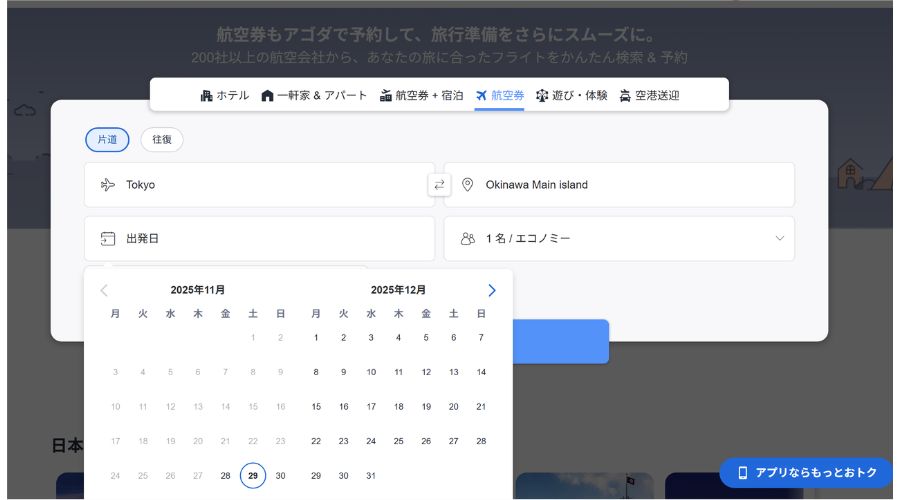Select December 9 in calendar
This screenshot has height=500, width=900.
pos(344,373)
